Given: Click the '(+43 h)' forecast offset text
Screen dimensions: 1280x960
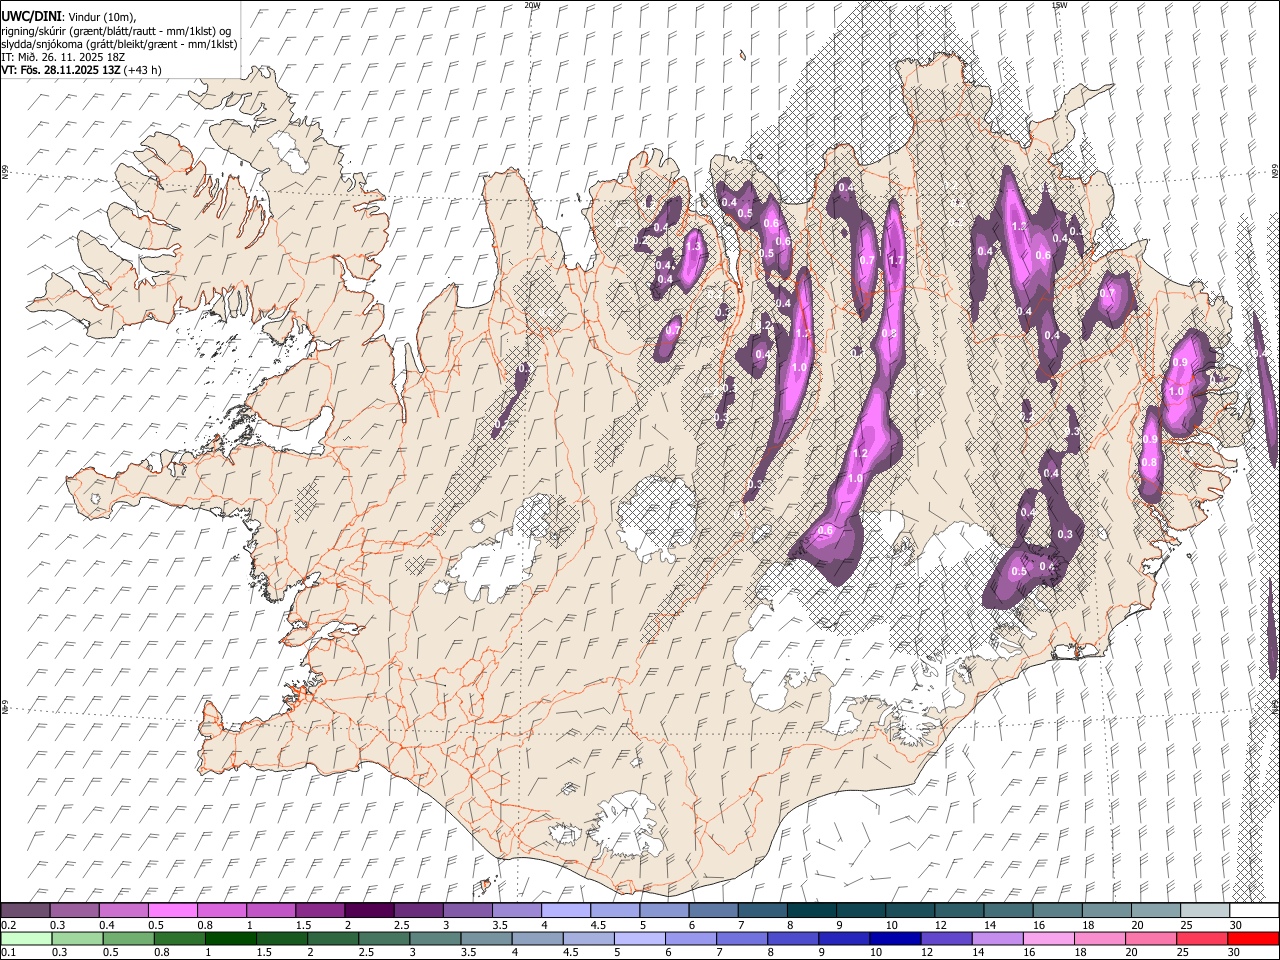Looking at the screenshot, I should coord(144,70).
